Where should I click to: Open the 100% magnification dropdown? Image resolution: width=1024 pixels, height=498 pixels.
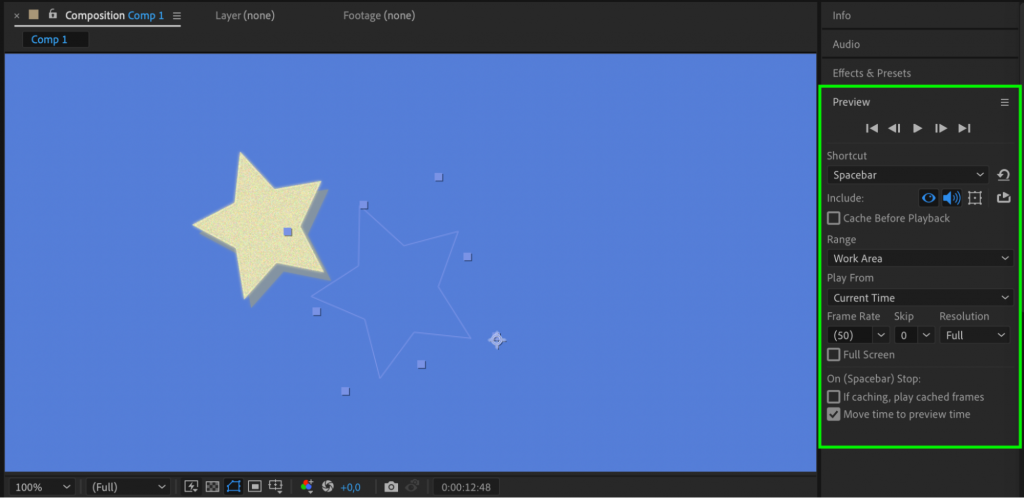click(x=42, y=487)
